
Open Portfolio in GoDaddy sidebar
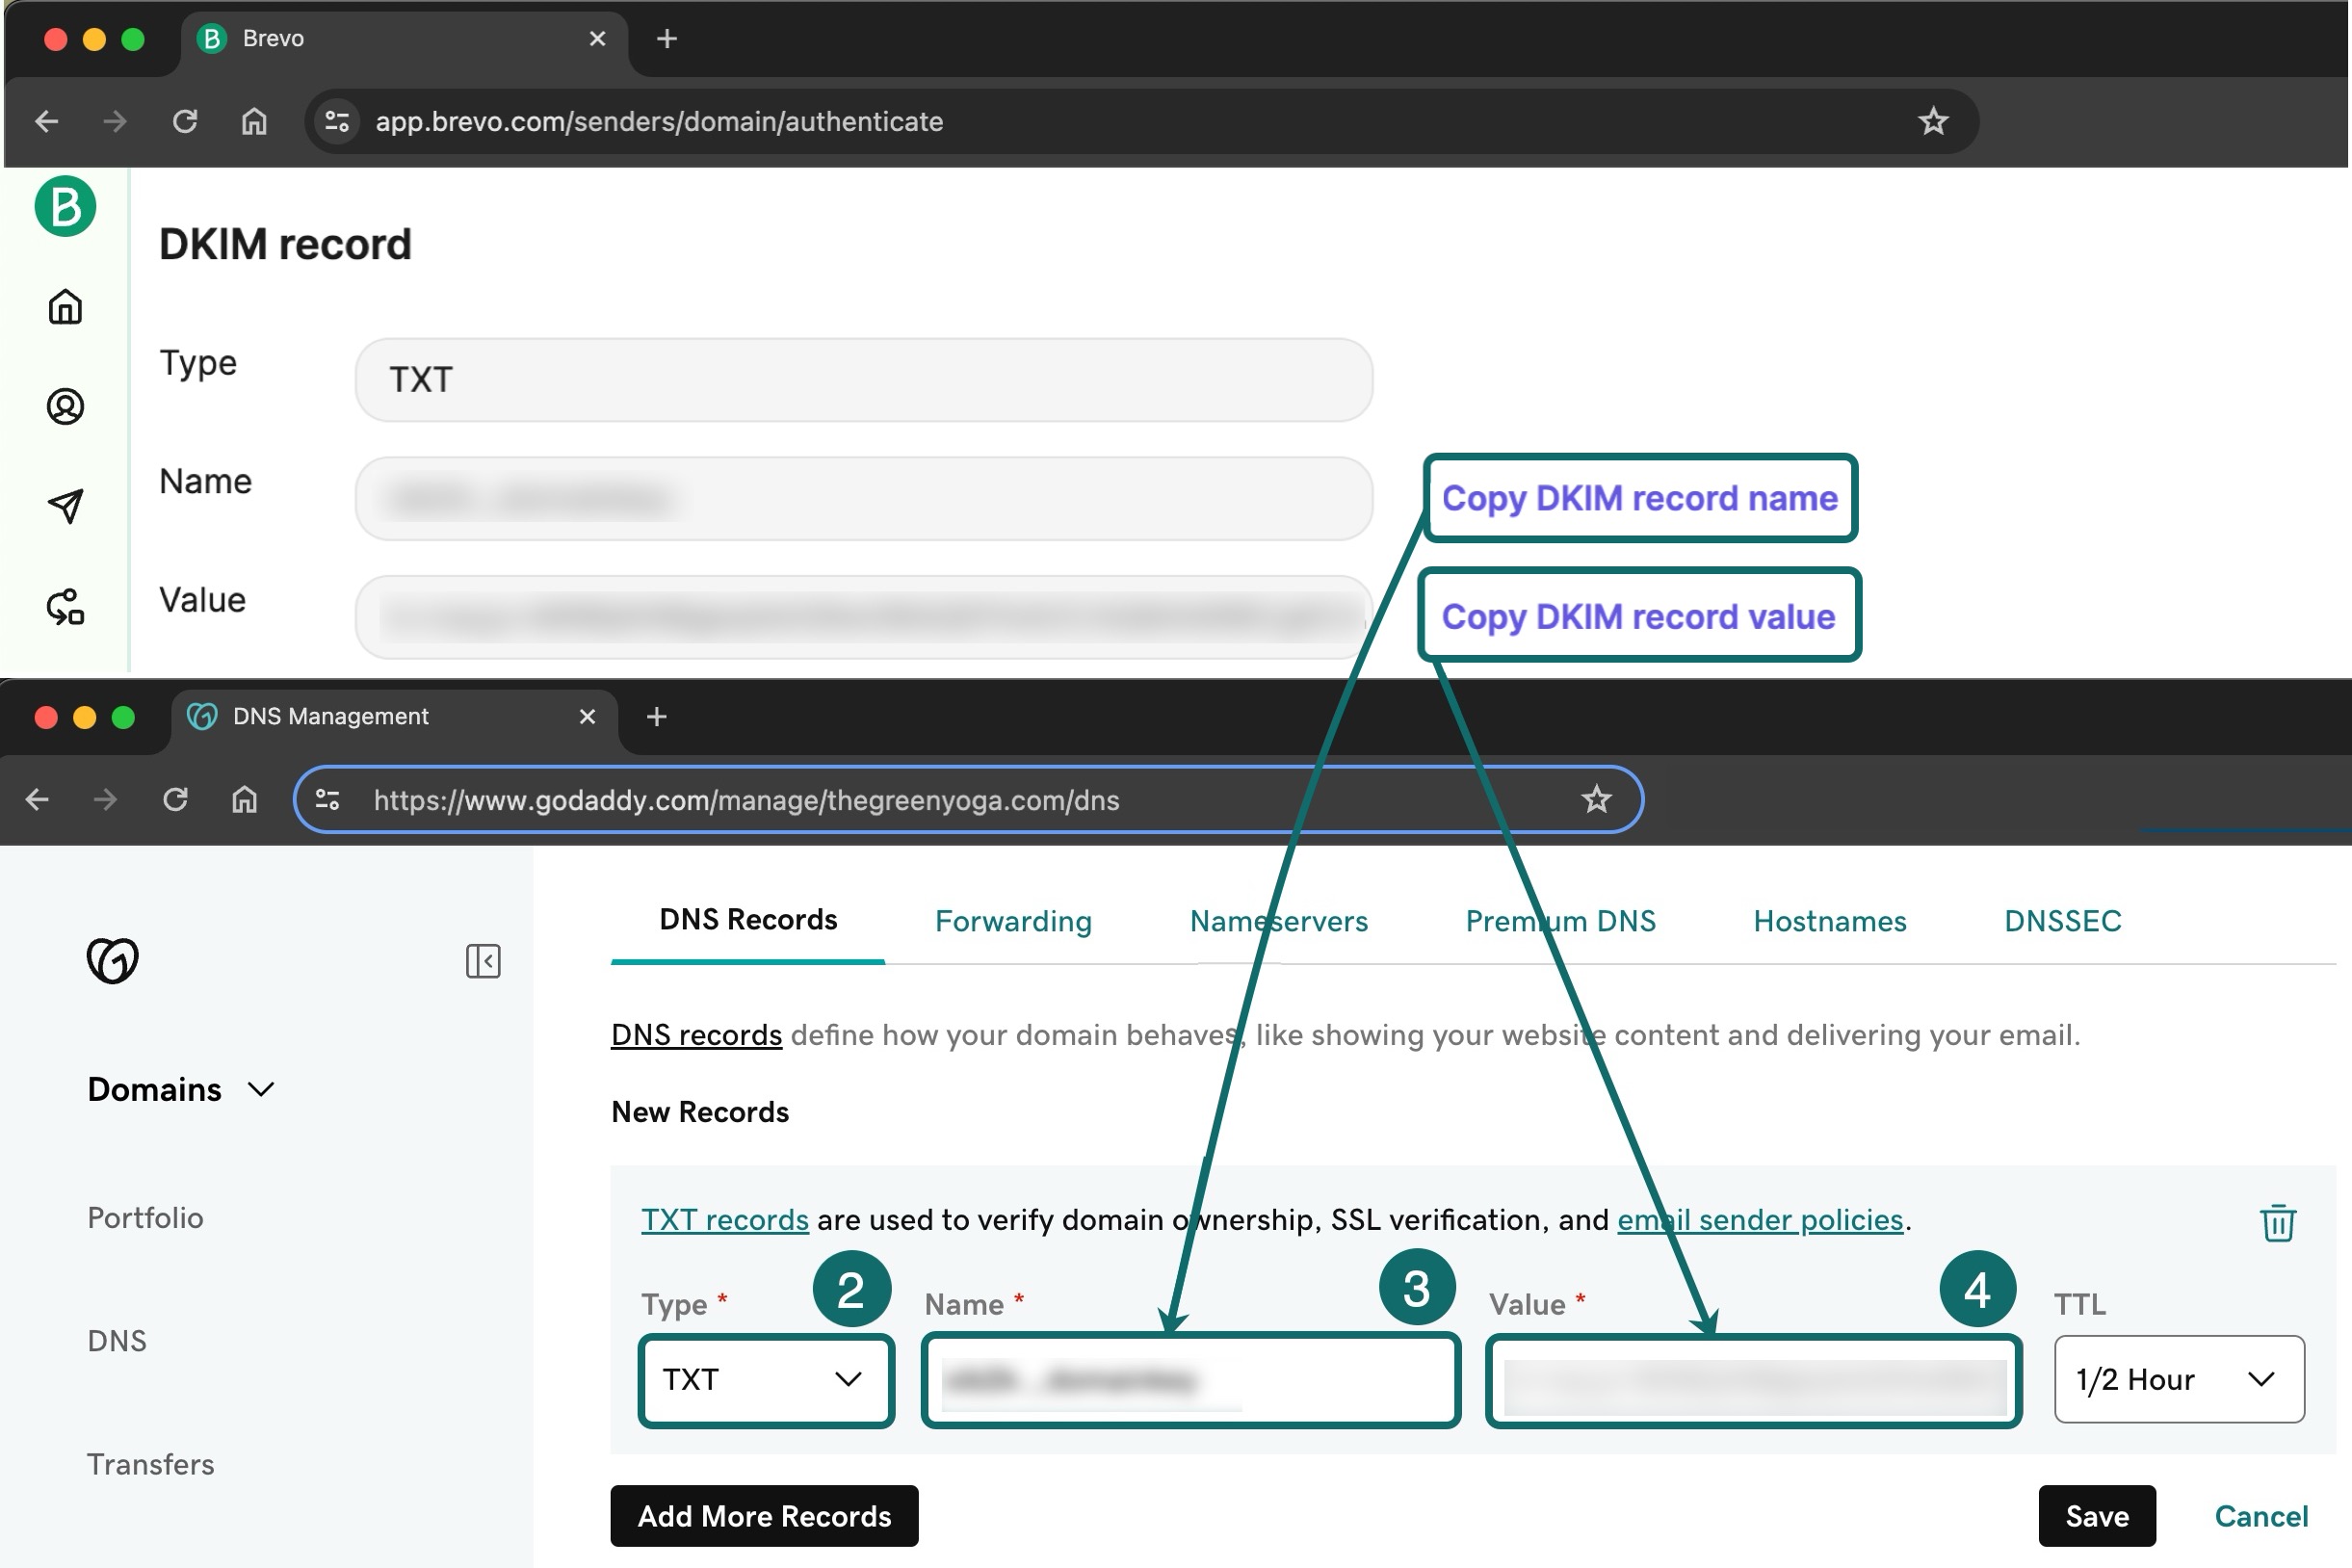[x=145, y=1217]
